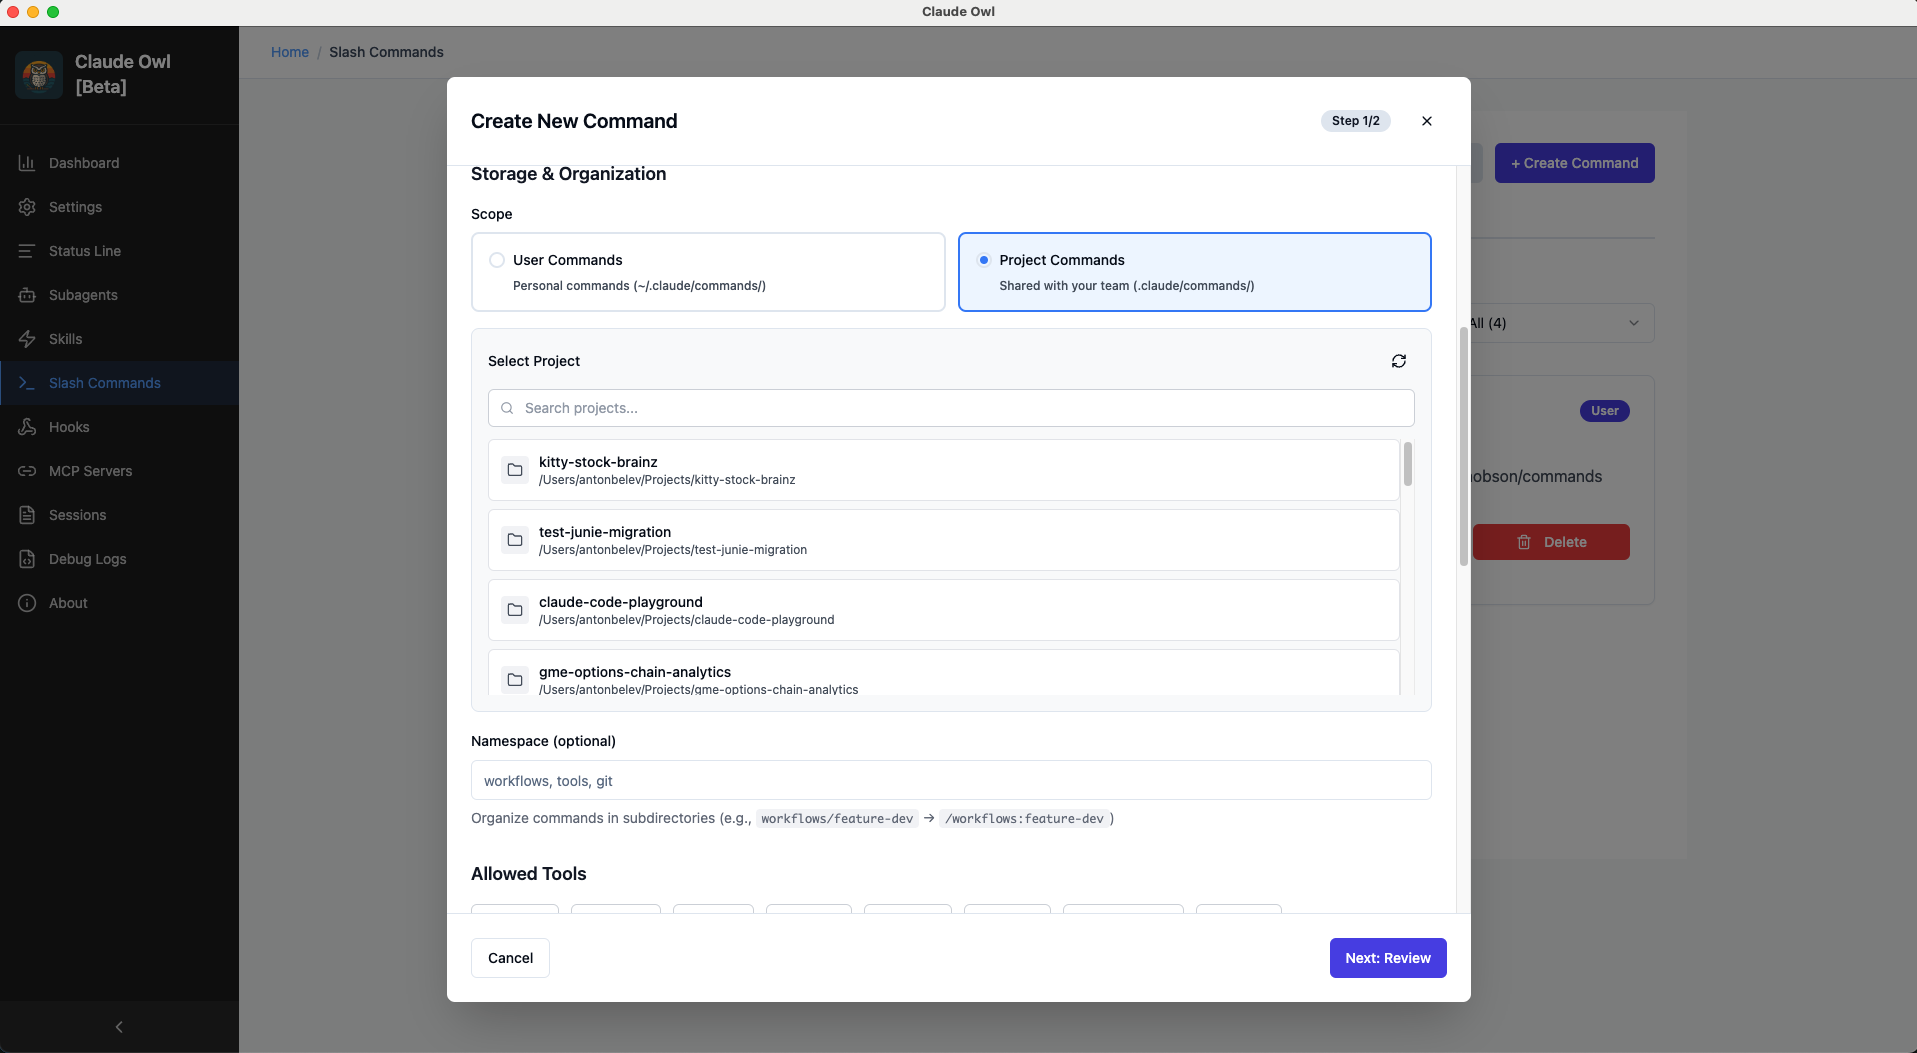Click the Next: Review button

1387,957
